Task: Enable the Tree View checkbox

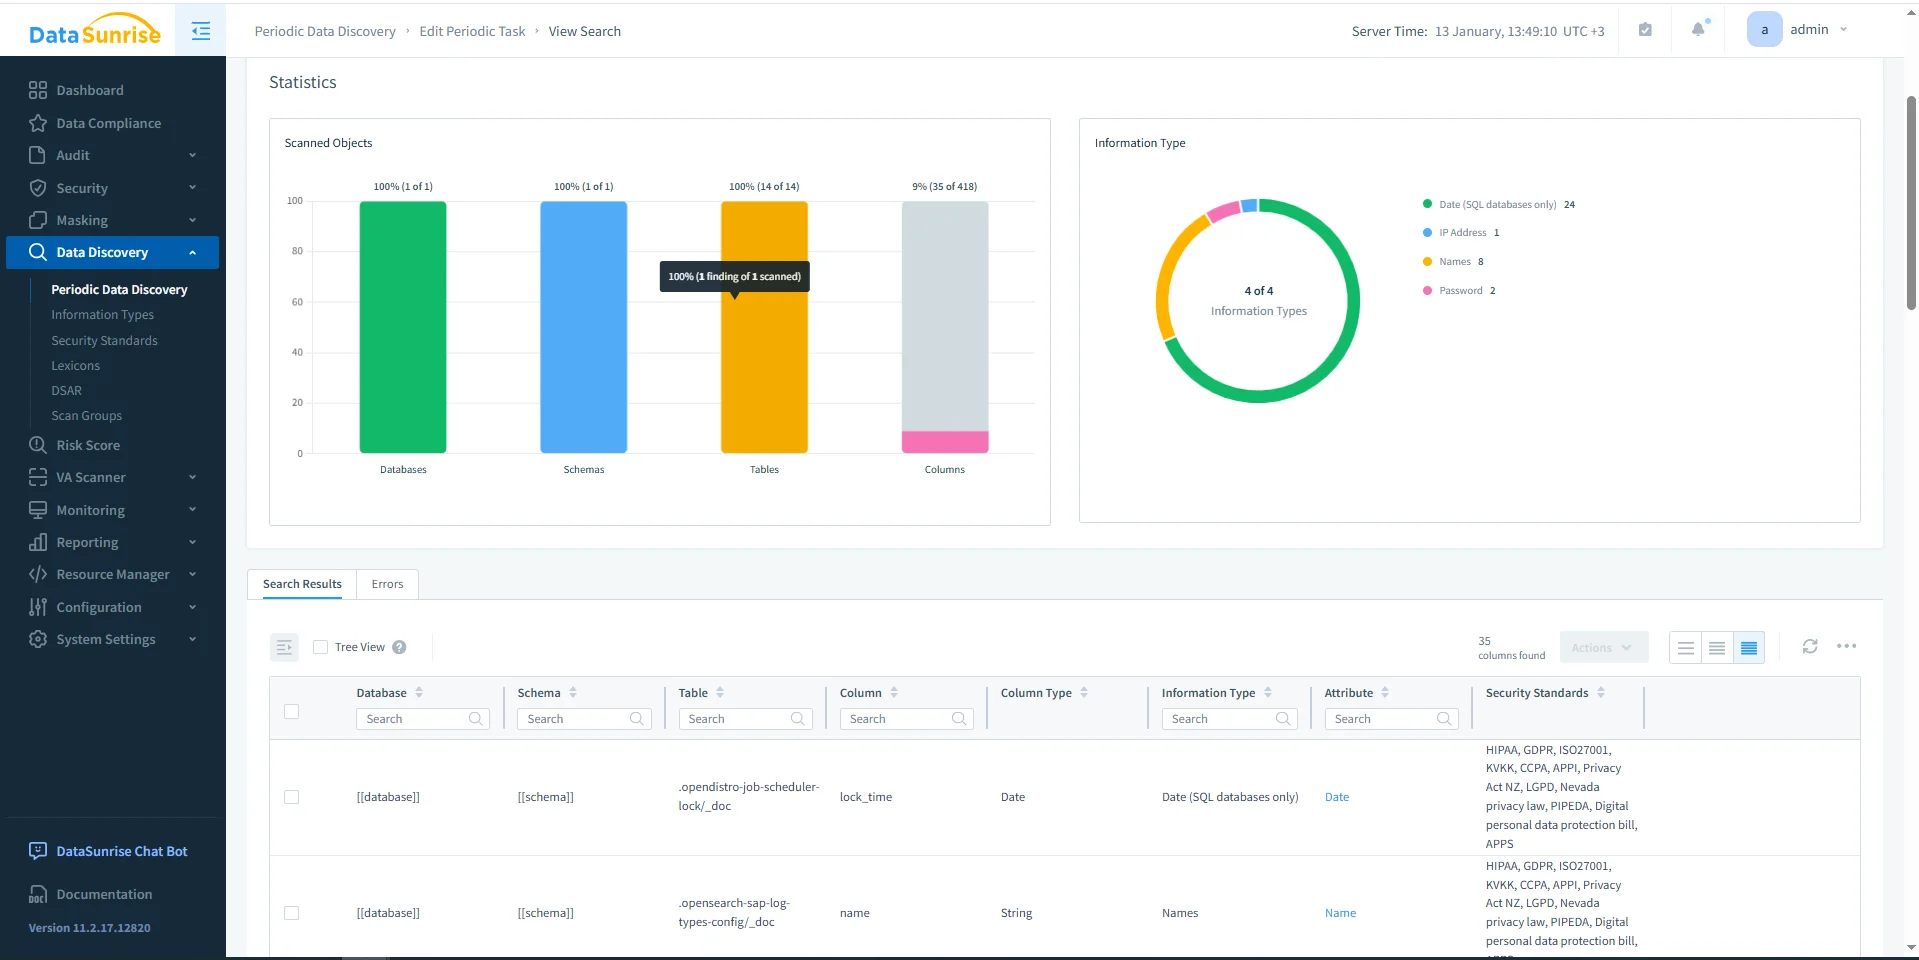Action: (x=321, y=647)
